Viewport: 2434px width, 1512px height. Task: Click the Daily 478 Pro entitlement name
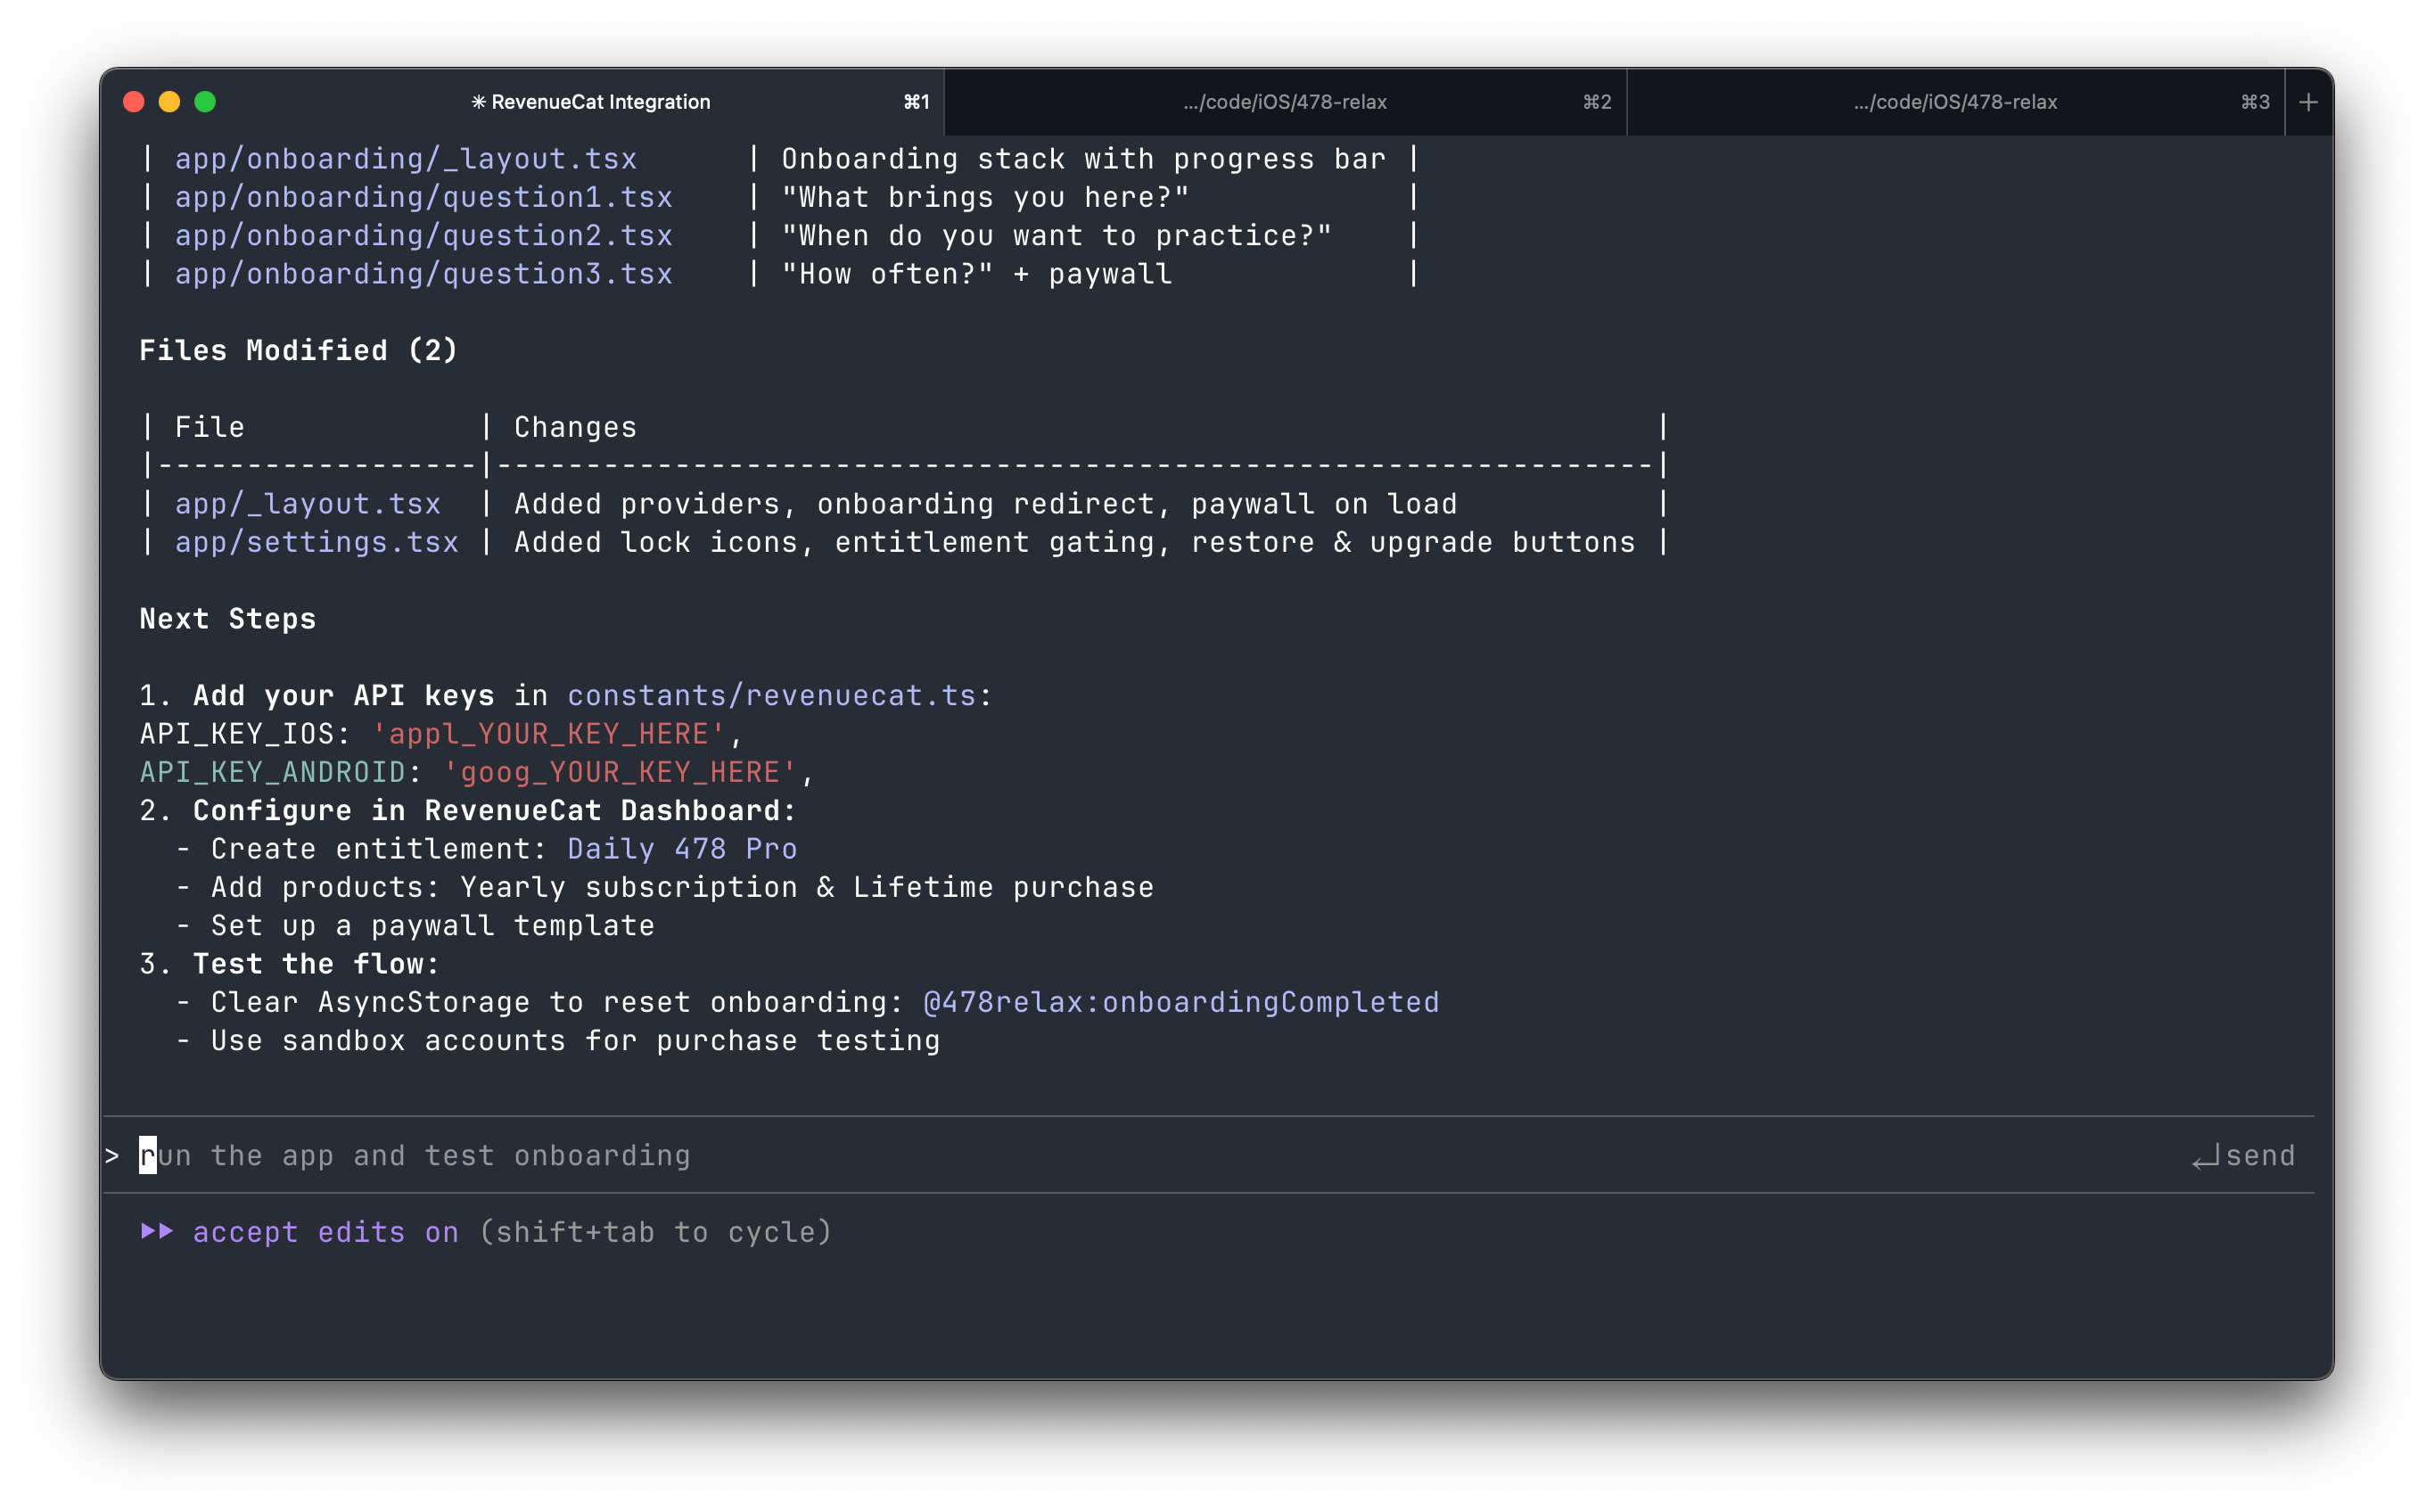682,849
